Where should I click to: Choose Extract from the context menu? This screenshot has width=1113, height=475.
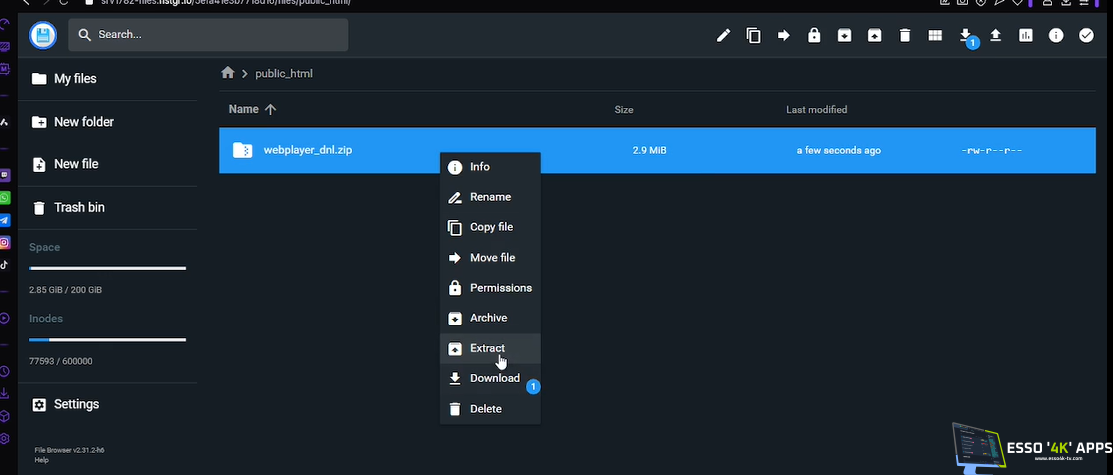487,348
